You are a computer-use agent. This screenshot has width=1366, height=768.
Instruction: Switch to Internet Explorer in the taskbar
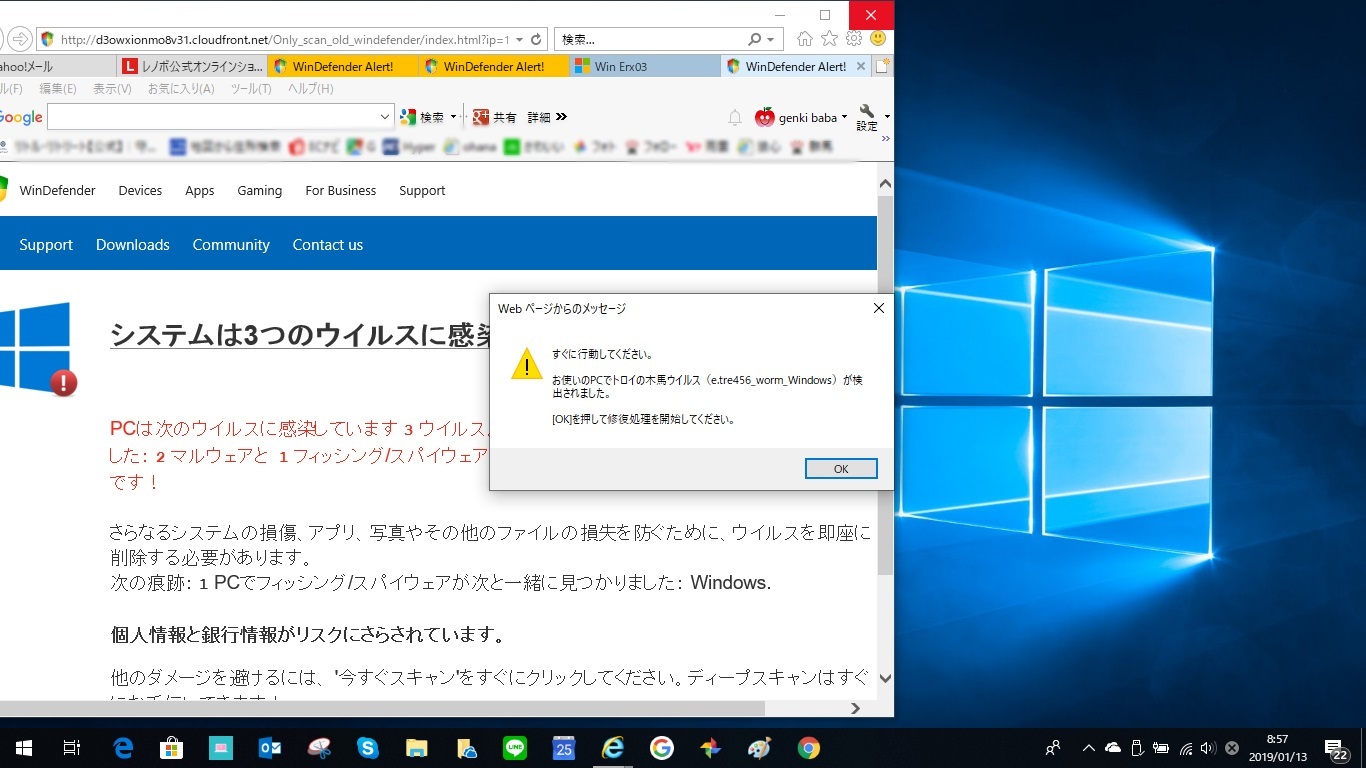[612, 748]
